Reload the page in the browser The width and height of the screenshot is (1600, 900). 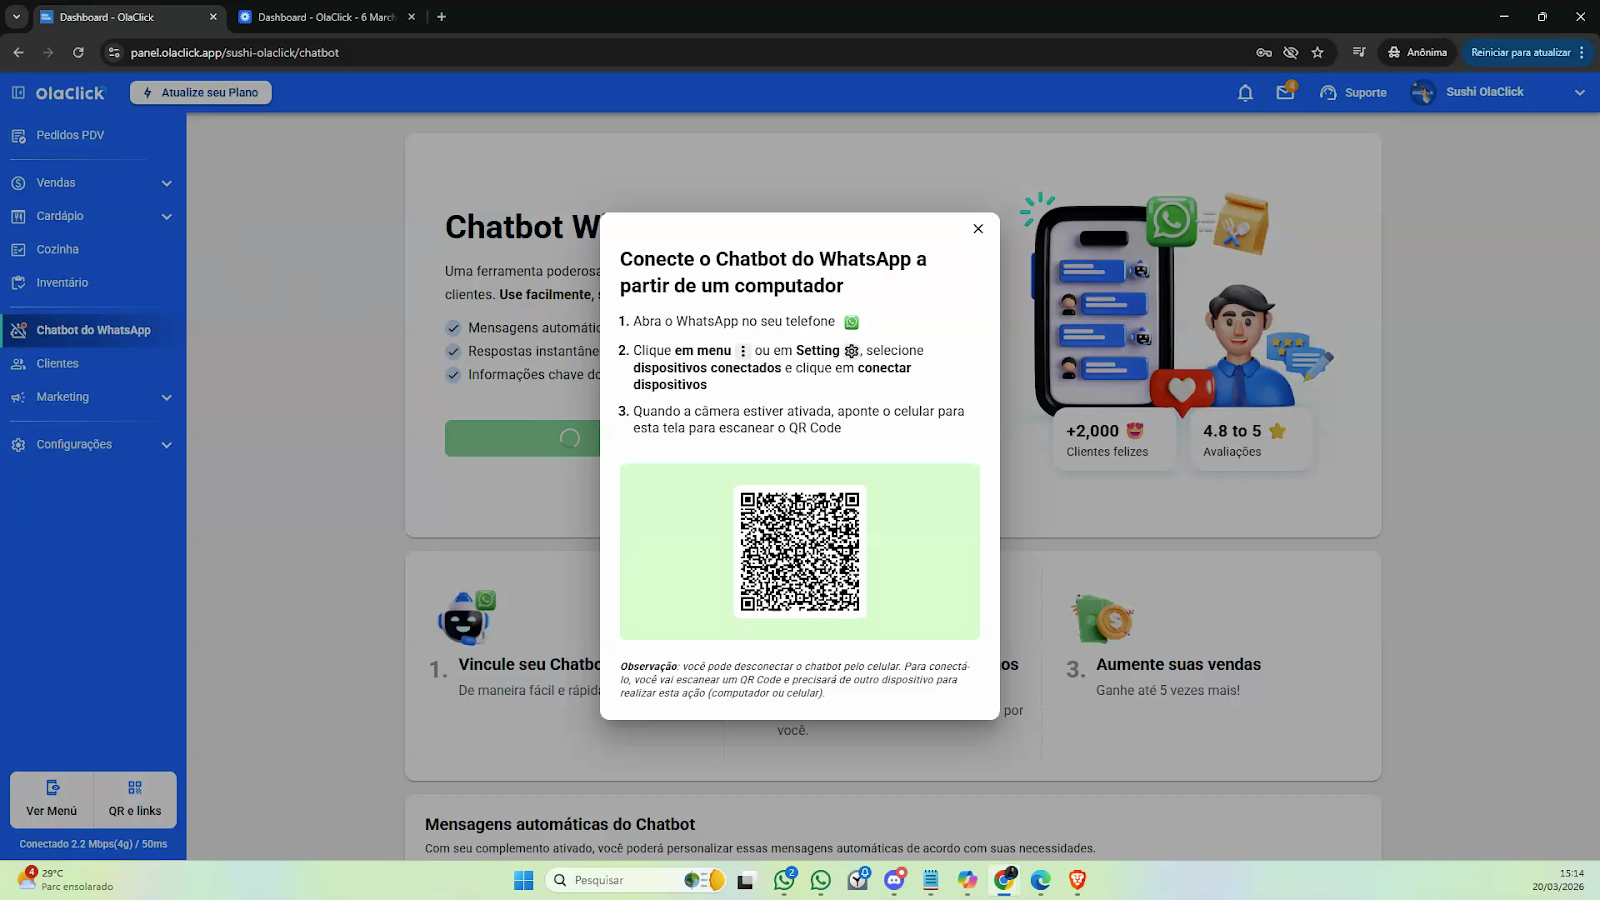[x=78, y=53]
